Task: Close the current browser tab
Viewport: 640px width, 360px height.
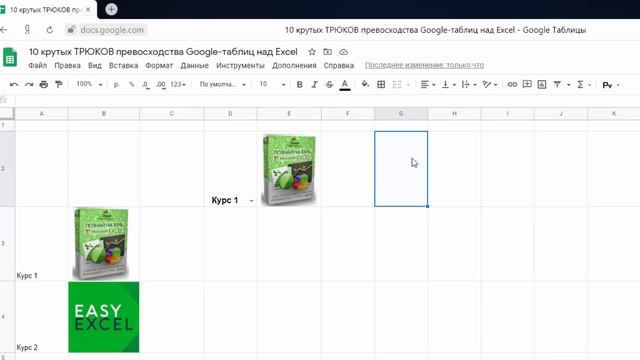Action: tap(88, 9)
